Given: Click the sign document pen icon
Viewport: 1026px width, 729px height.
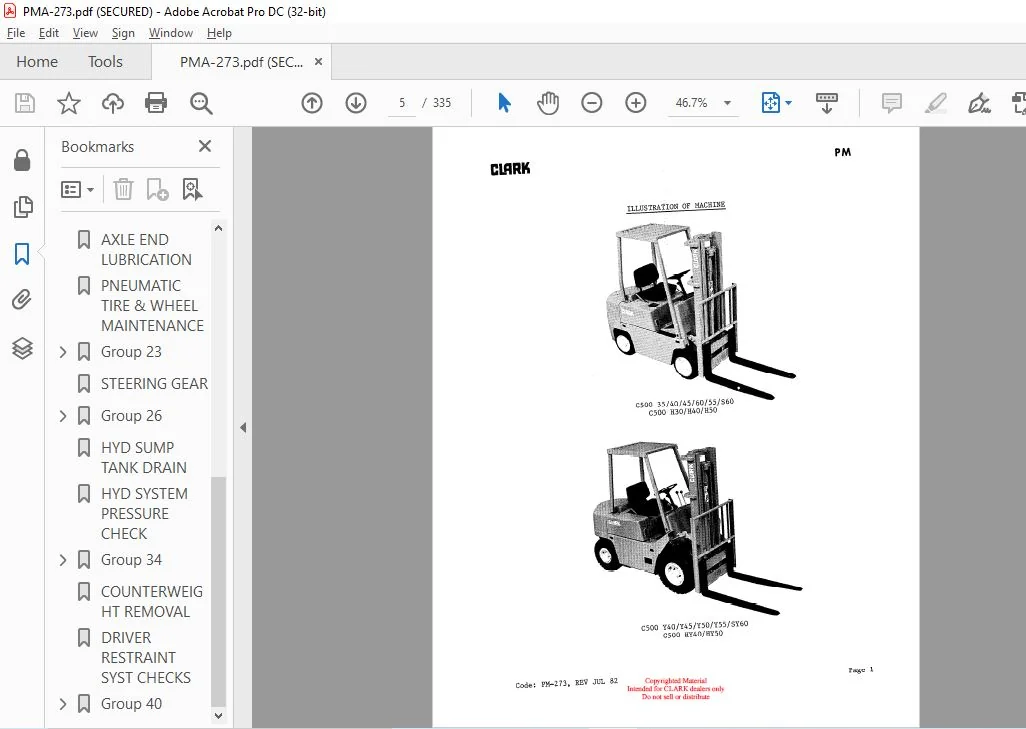Looking at the screenshot, I should tap(979, 103).
